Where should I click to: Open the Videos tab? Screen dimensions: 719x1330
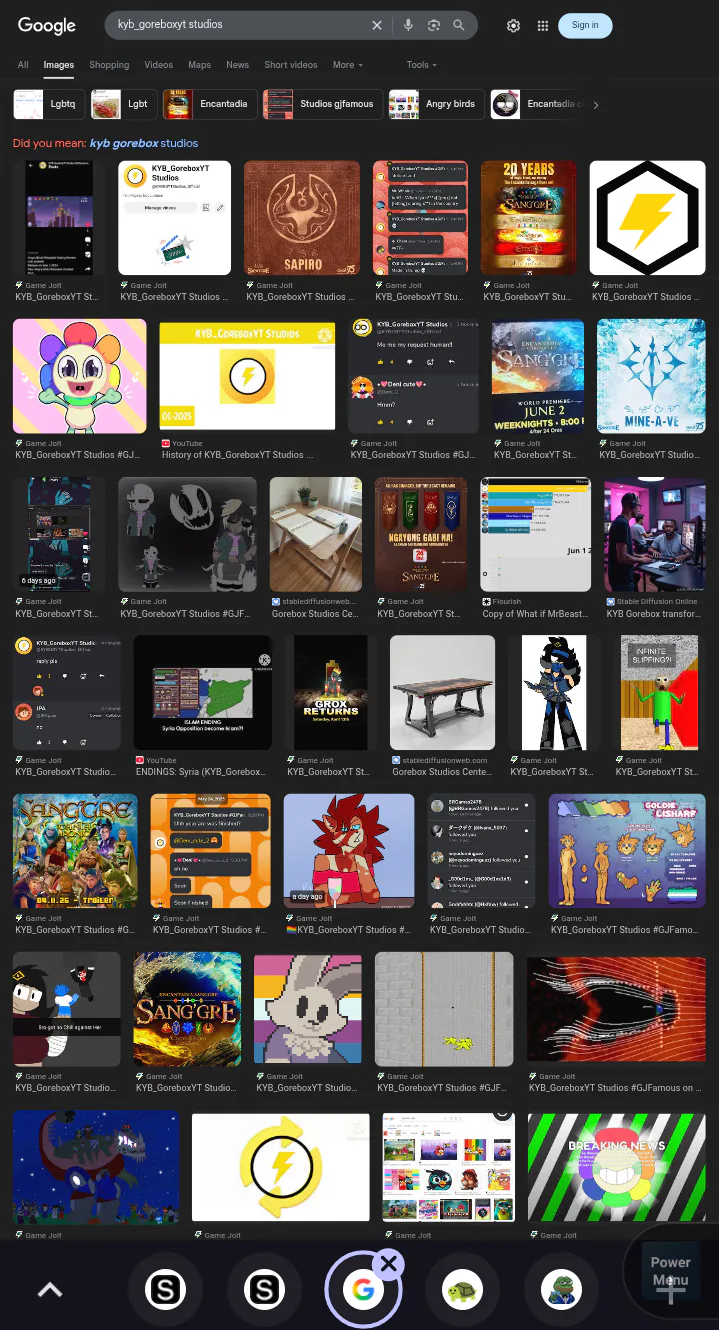click(158, 65)
